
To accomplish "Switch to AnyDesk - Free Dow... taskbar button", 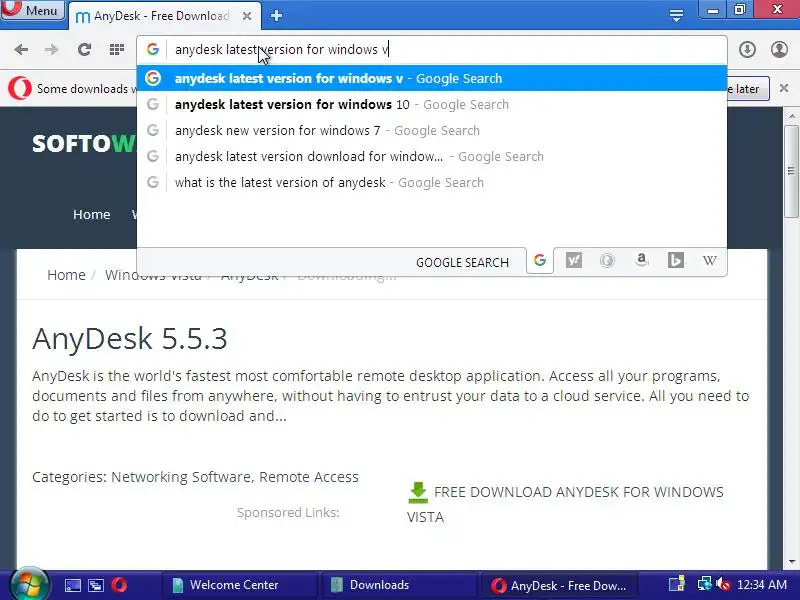I will click(x=558, y=585).
